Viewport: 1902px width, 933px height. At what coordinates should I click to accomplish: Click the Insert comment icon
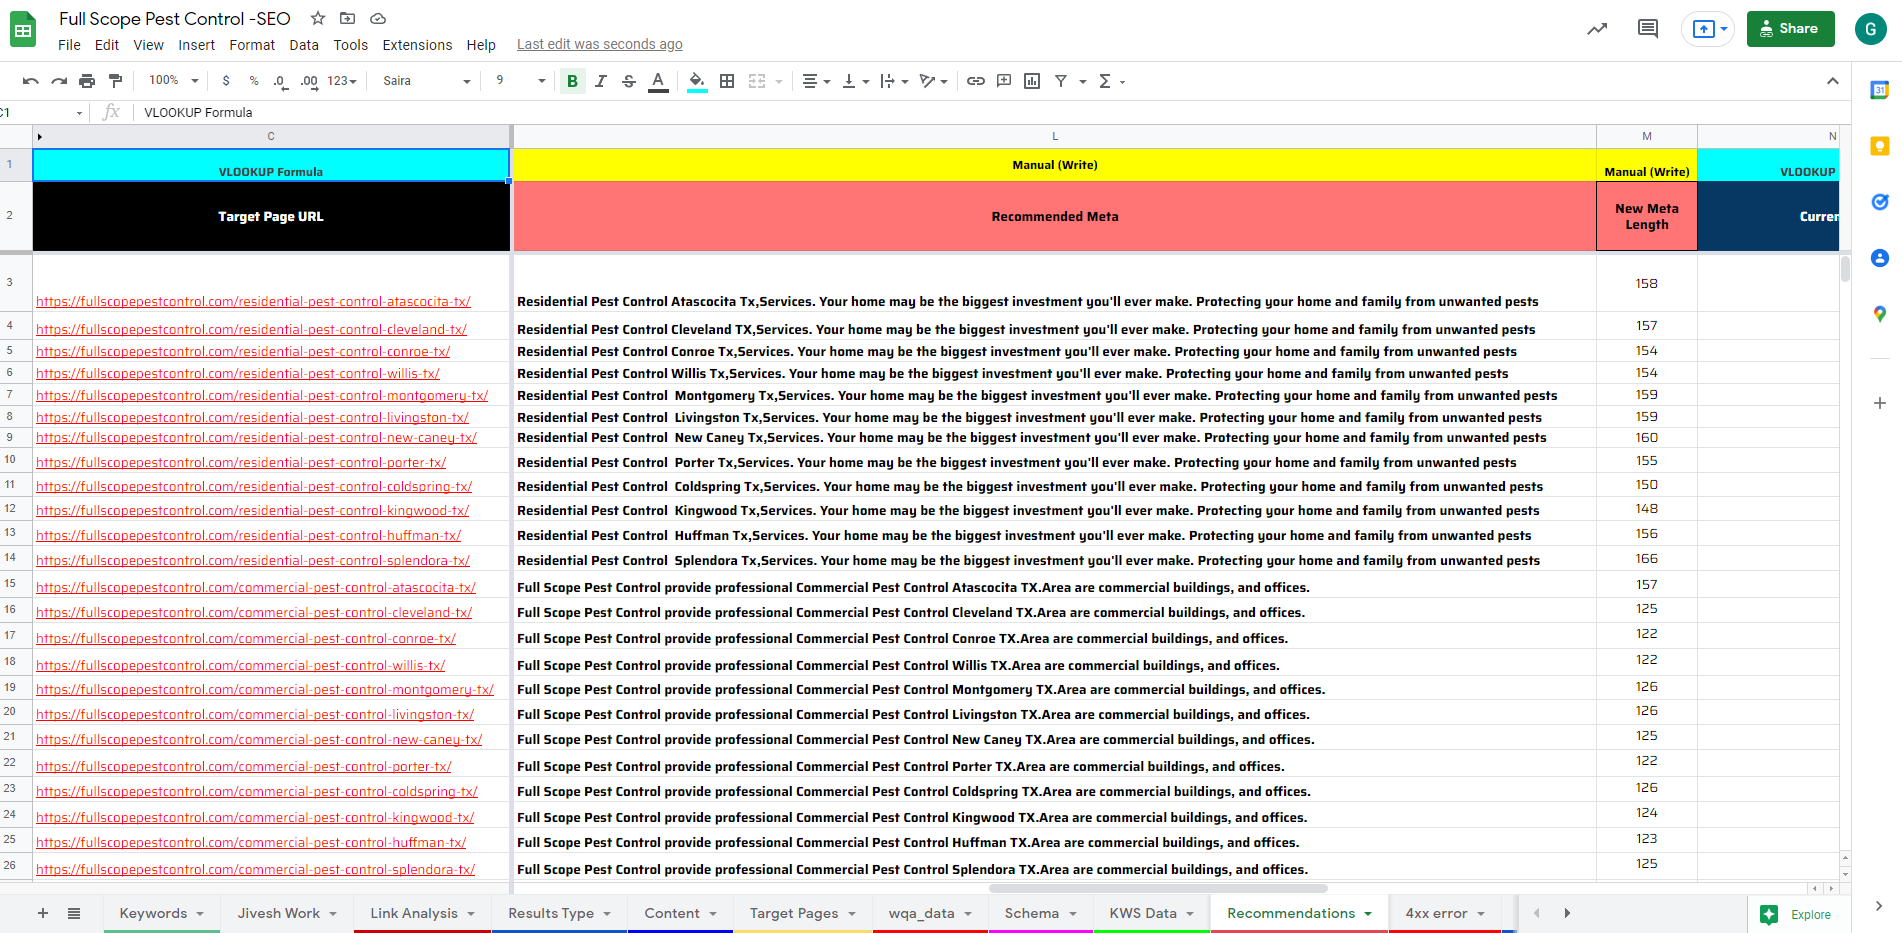1004,81
